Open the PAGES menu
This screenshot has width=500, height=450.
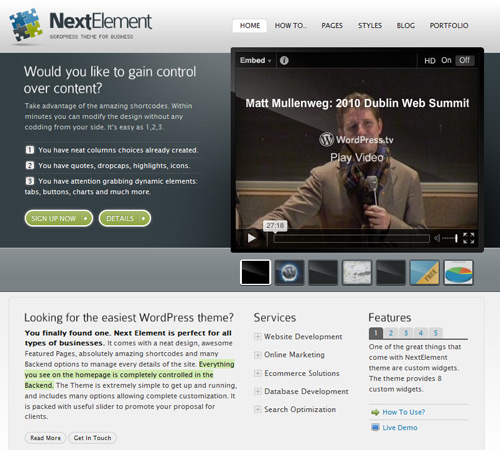pos(332,26)
